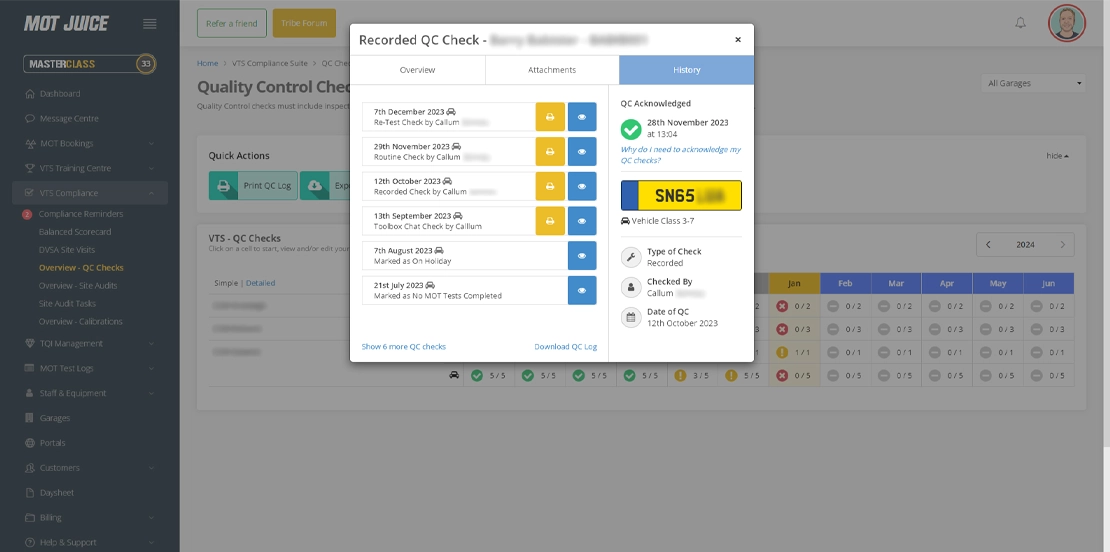Open the user profile avatar
The height and width of the screenshot is (552, 1110).
coord(1067,23)
